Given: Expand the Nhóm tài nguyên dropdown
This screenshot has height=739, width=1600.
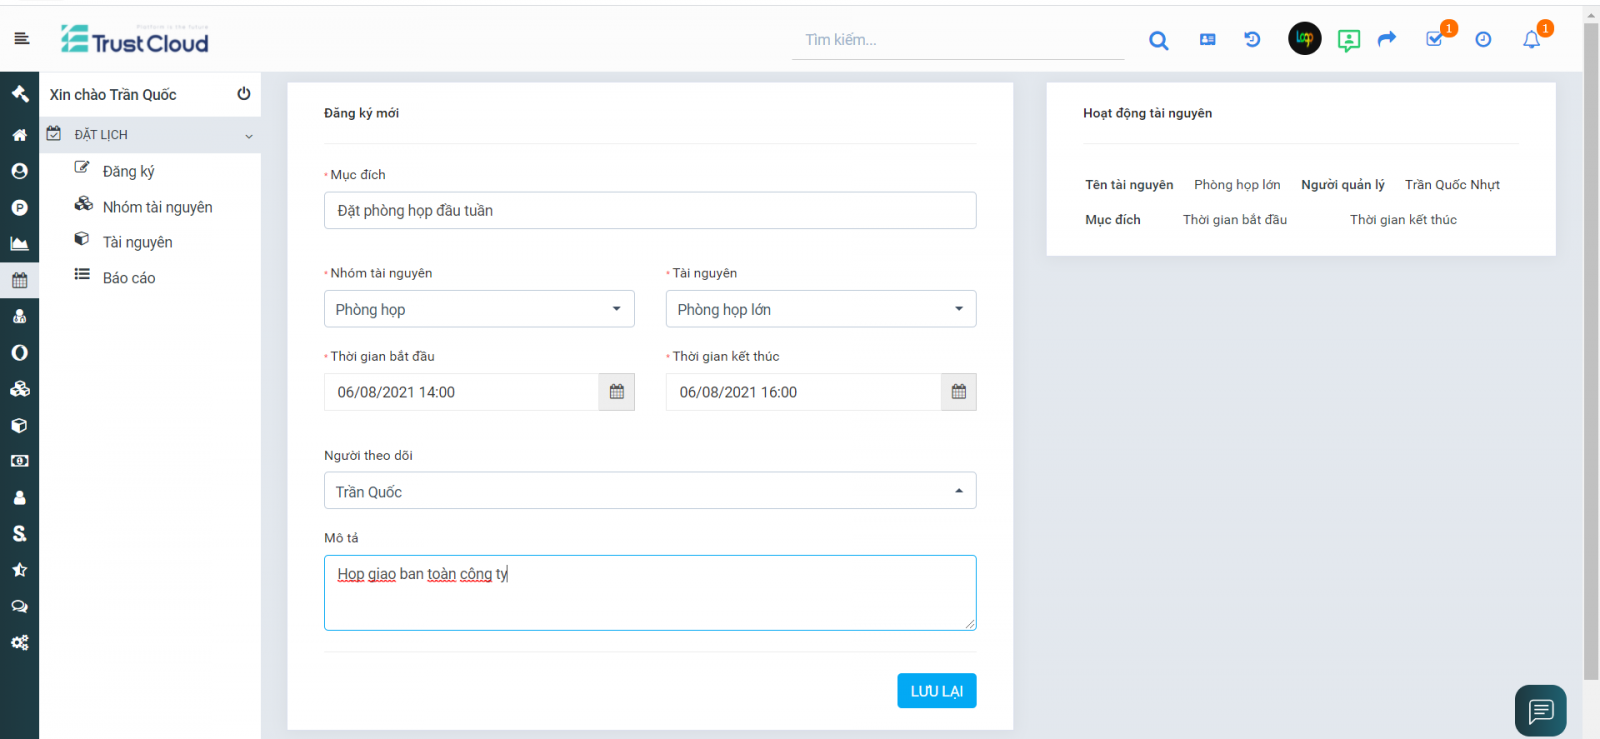Looking at the screenshot, I should tap(479, 309).
